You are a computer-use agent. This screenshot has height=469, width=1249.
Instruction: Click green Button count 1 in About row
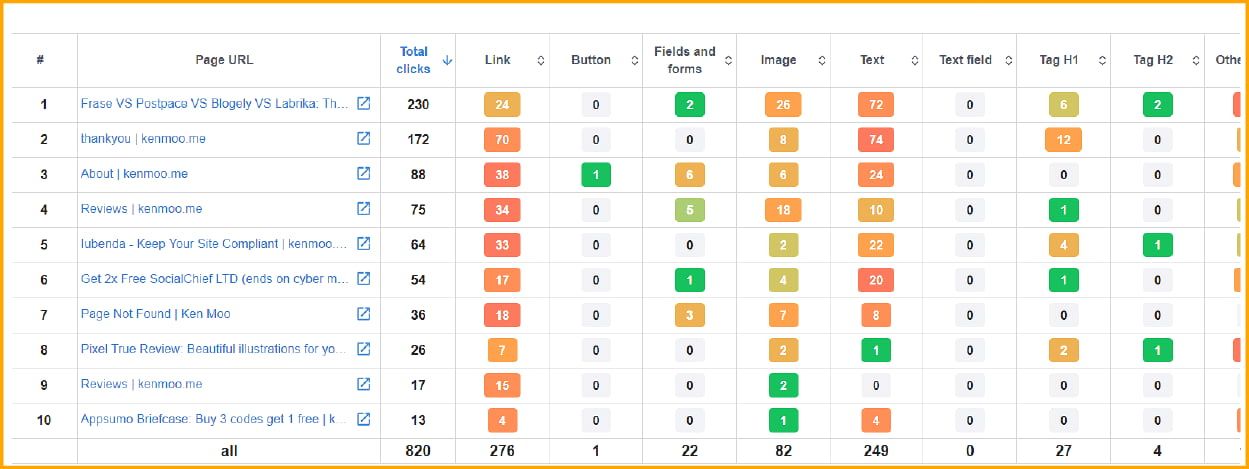(x=596, y=174)
